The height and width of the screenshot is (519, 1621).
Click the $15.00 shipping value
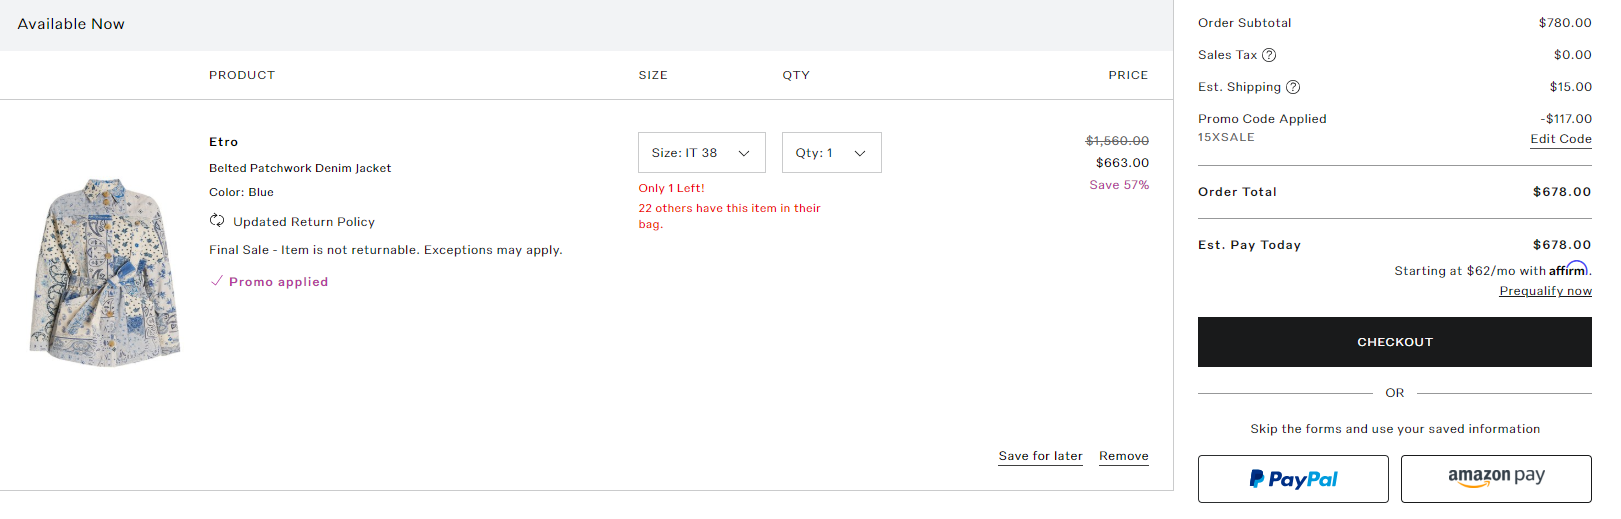[x=1571, y=87]
